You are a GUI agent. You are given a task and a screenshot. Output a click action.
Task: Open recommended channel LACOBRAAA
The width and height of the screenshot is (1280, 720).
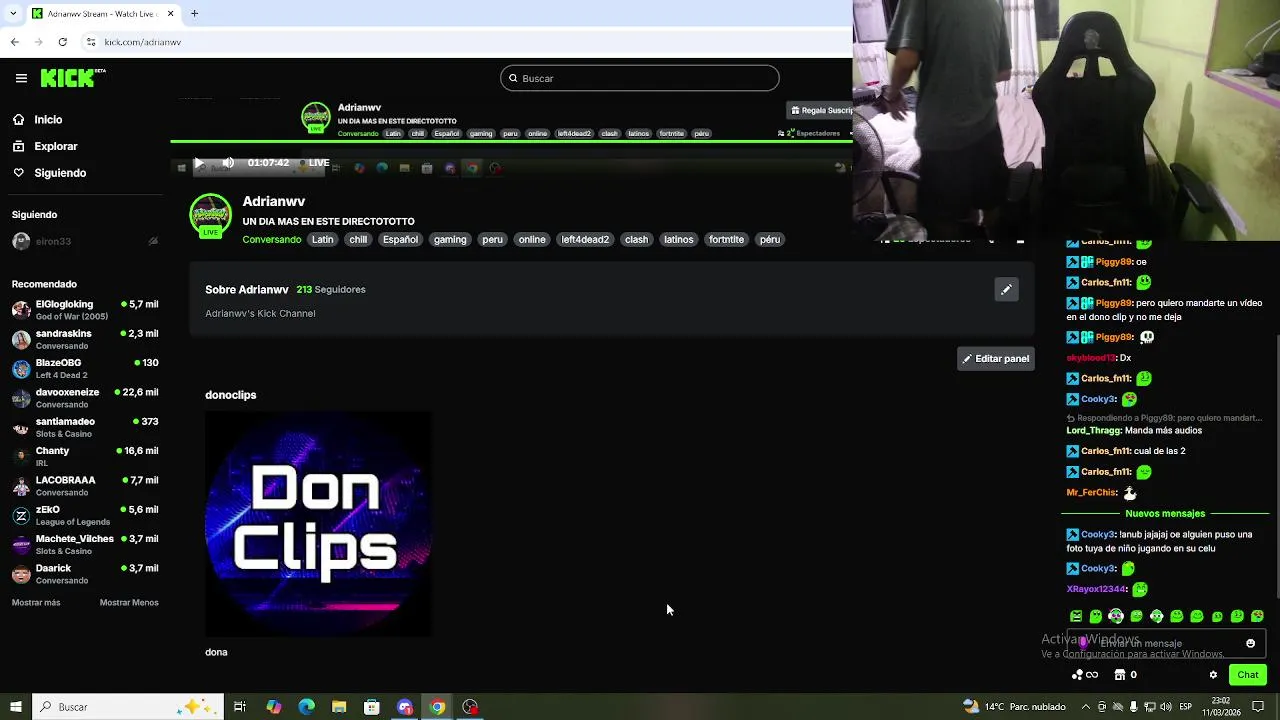[x=85, y=486]
